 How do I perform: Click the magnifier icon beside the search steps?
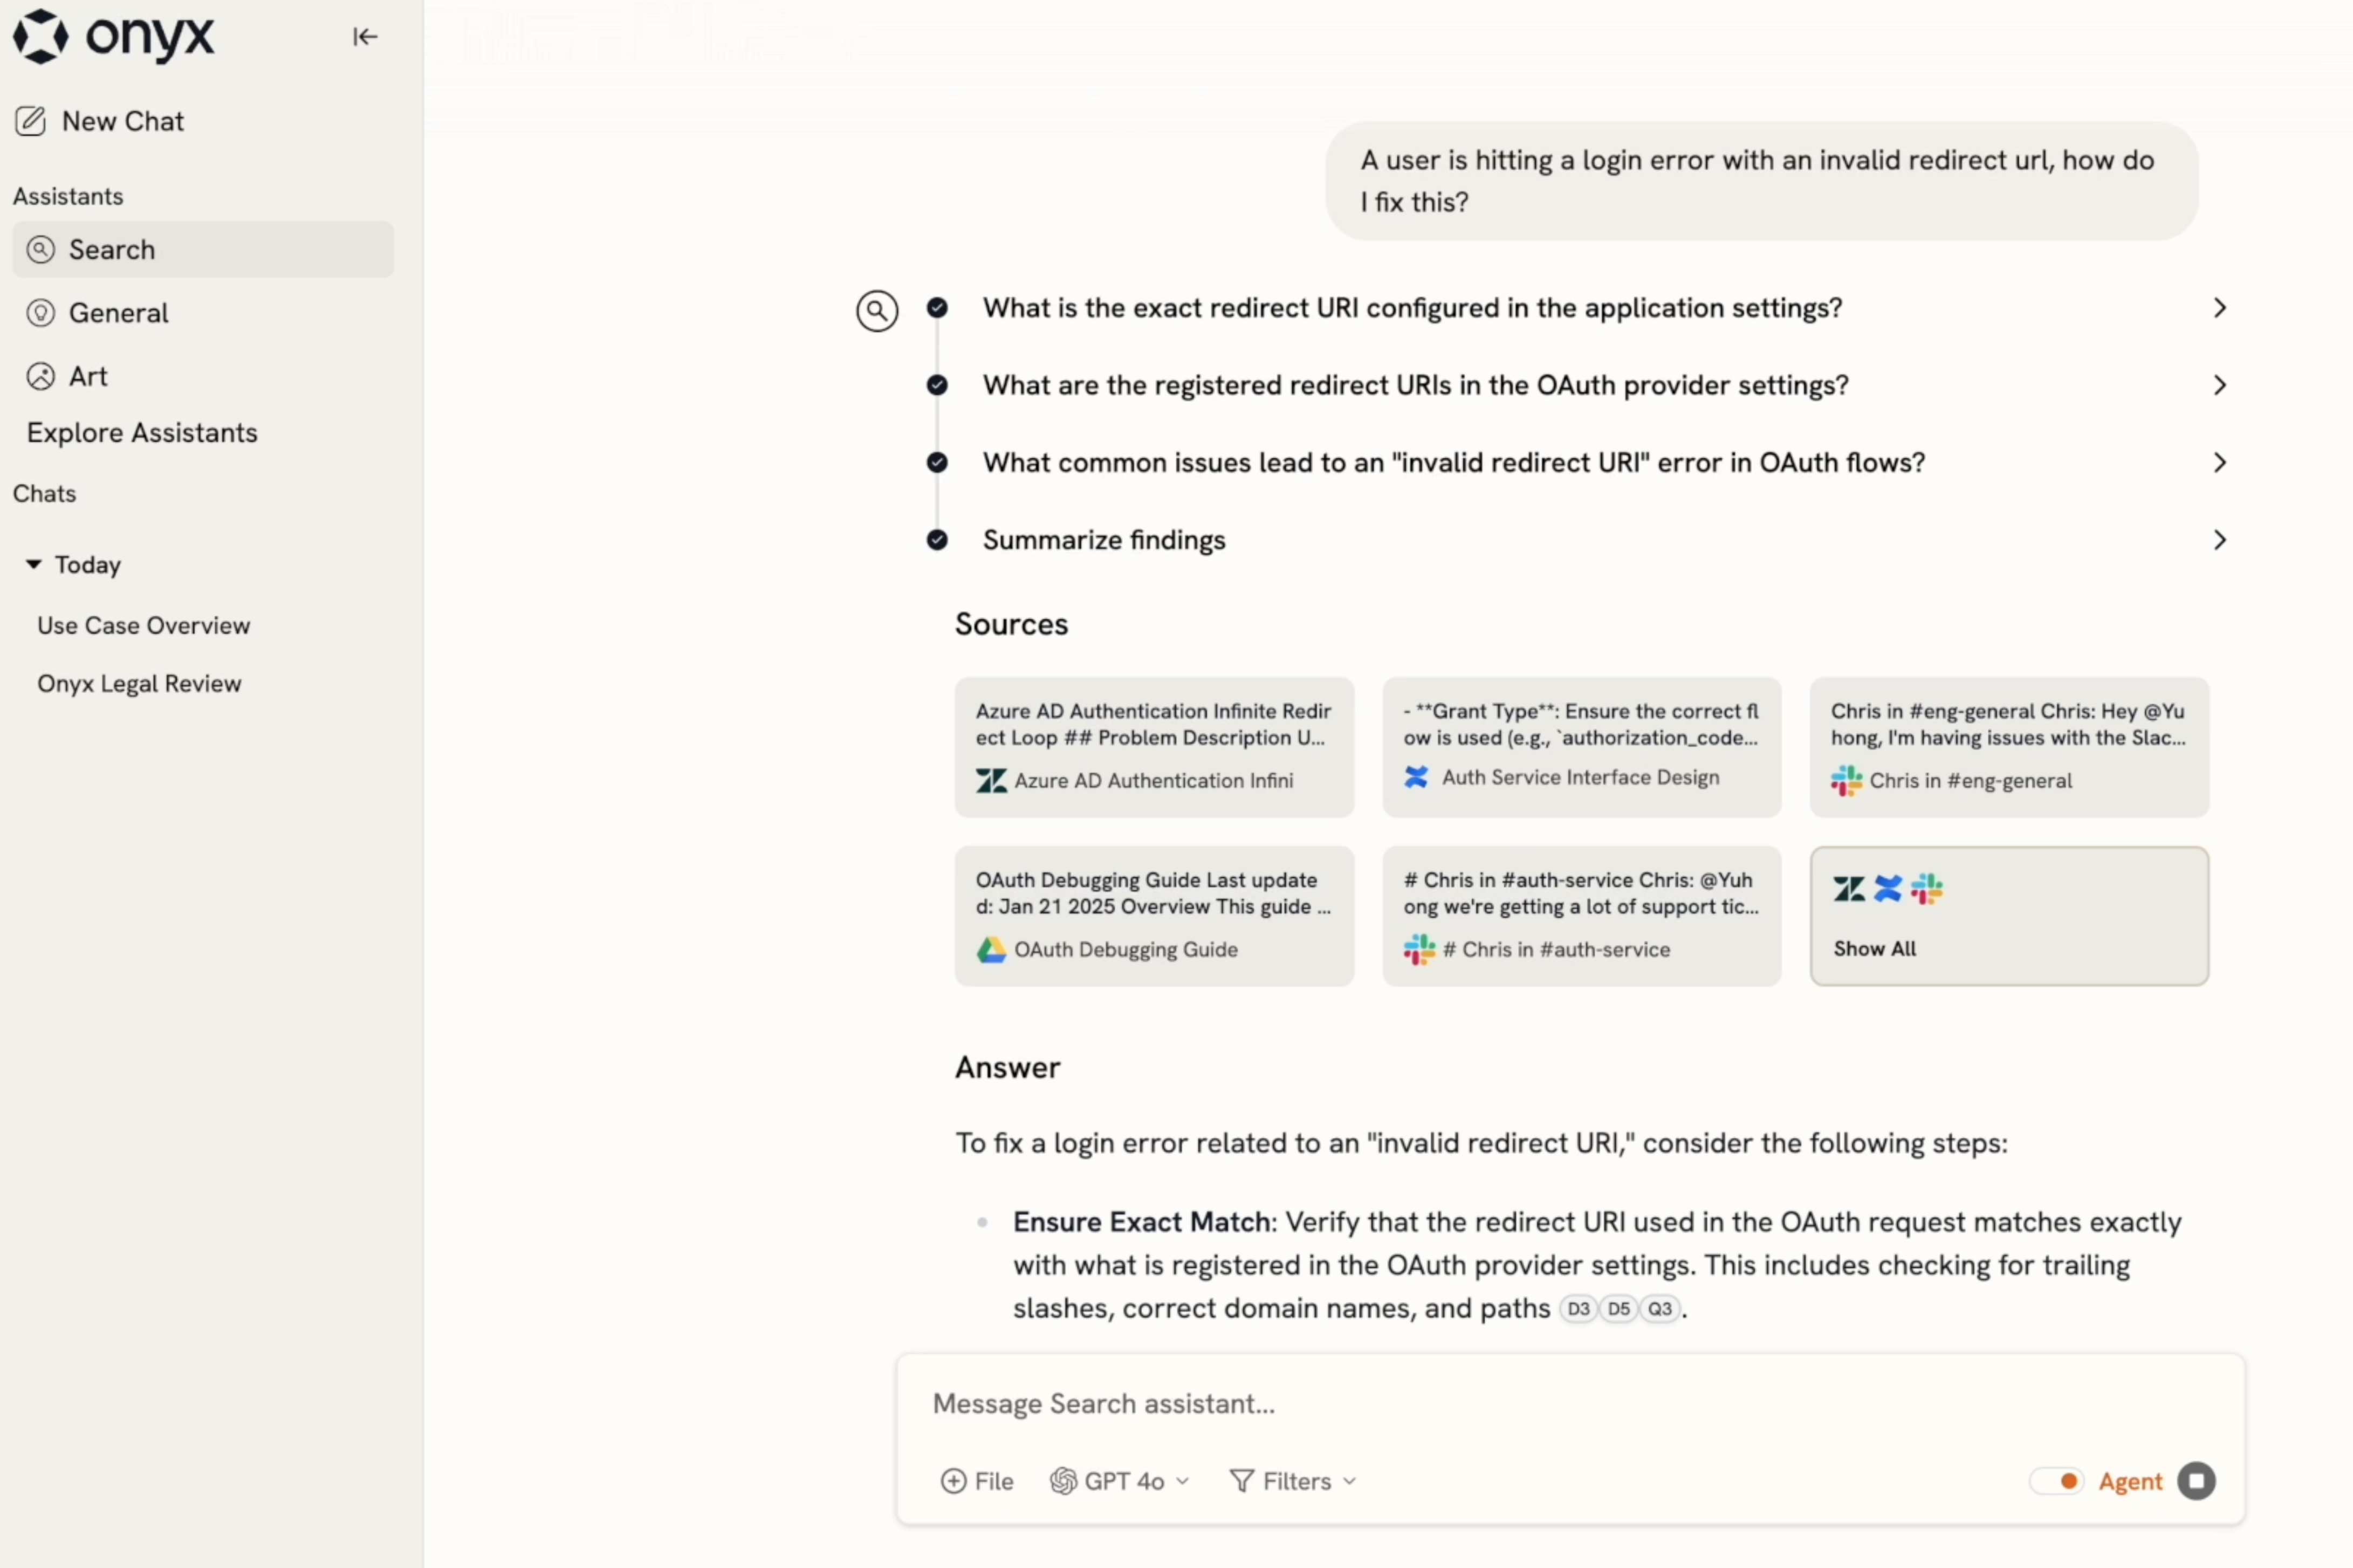tap(876, 311)
